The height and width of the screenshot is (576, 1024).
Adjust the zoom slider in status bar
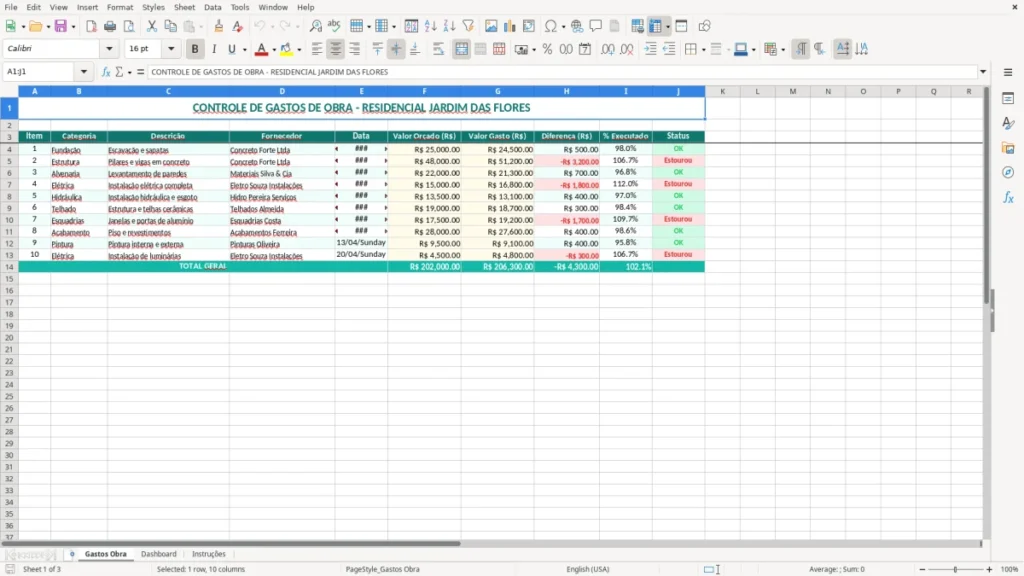955,569
